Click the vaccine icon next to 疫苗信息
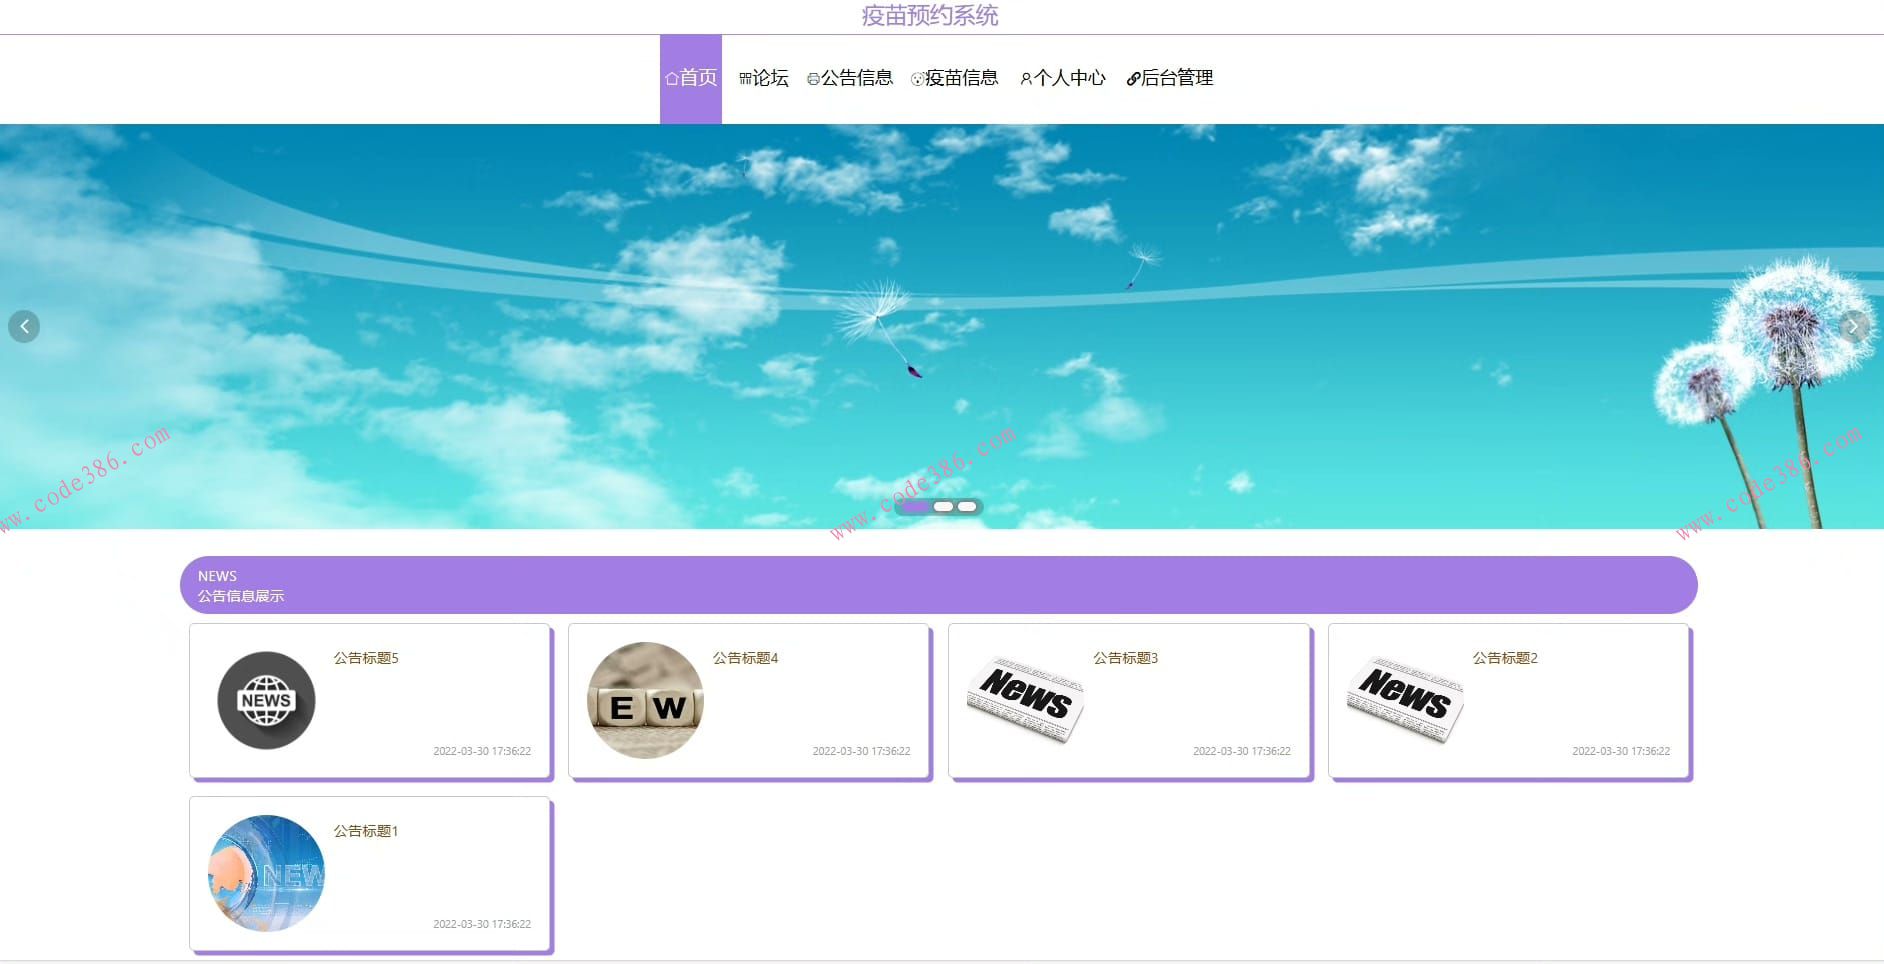1884x964 pixels. tap(916, 78)
